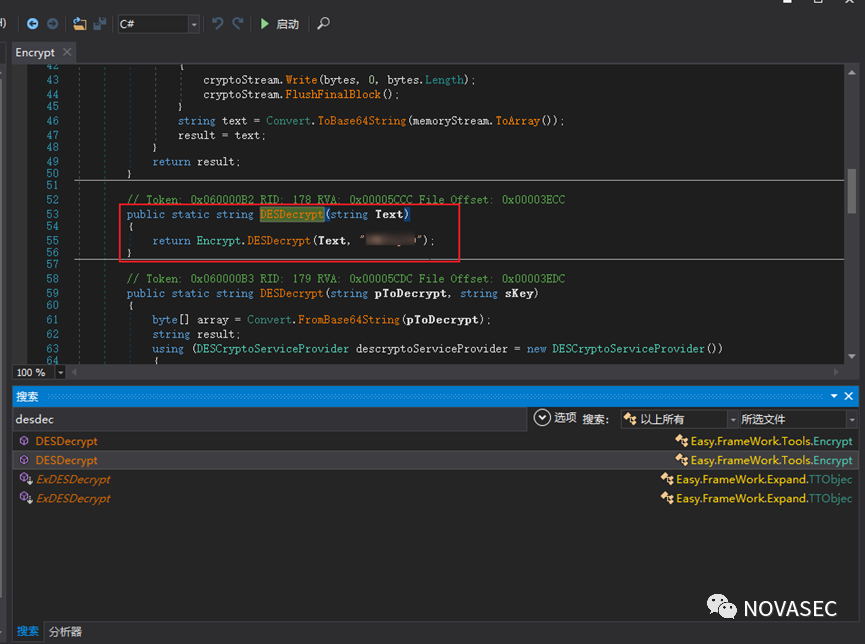
Task: Click the open file folder icon
Action: point(79,23)
